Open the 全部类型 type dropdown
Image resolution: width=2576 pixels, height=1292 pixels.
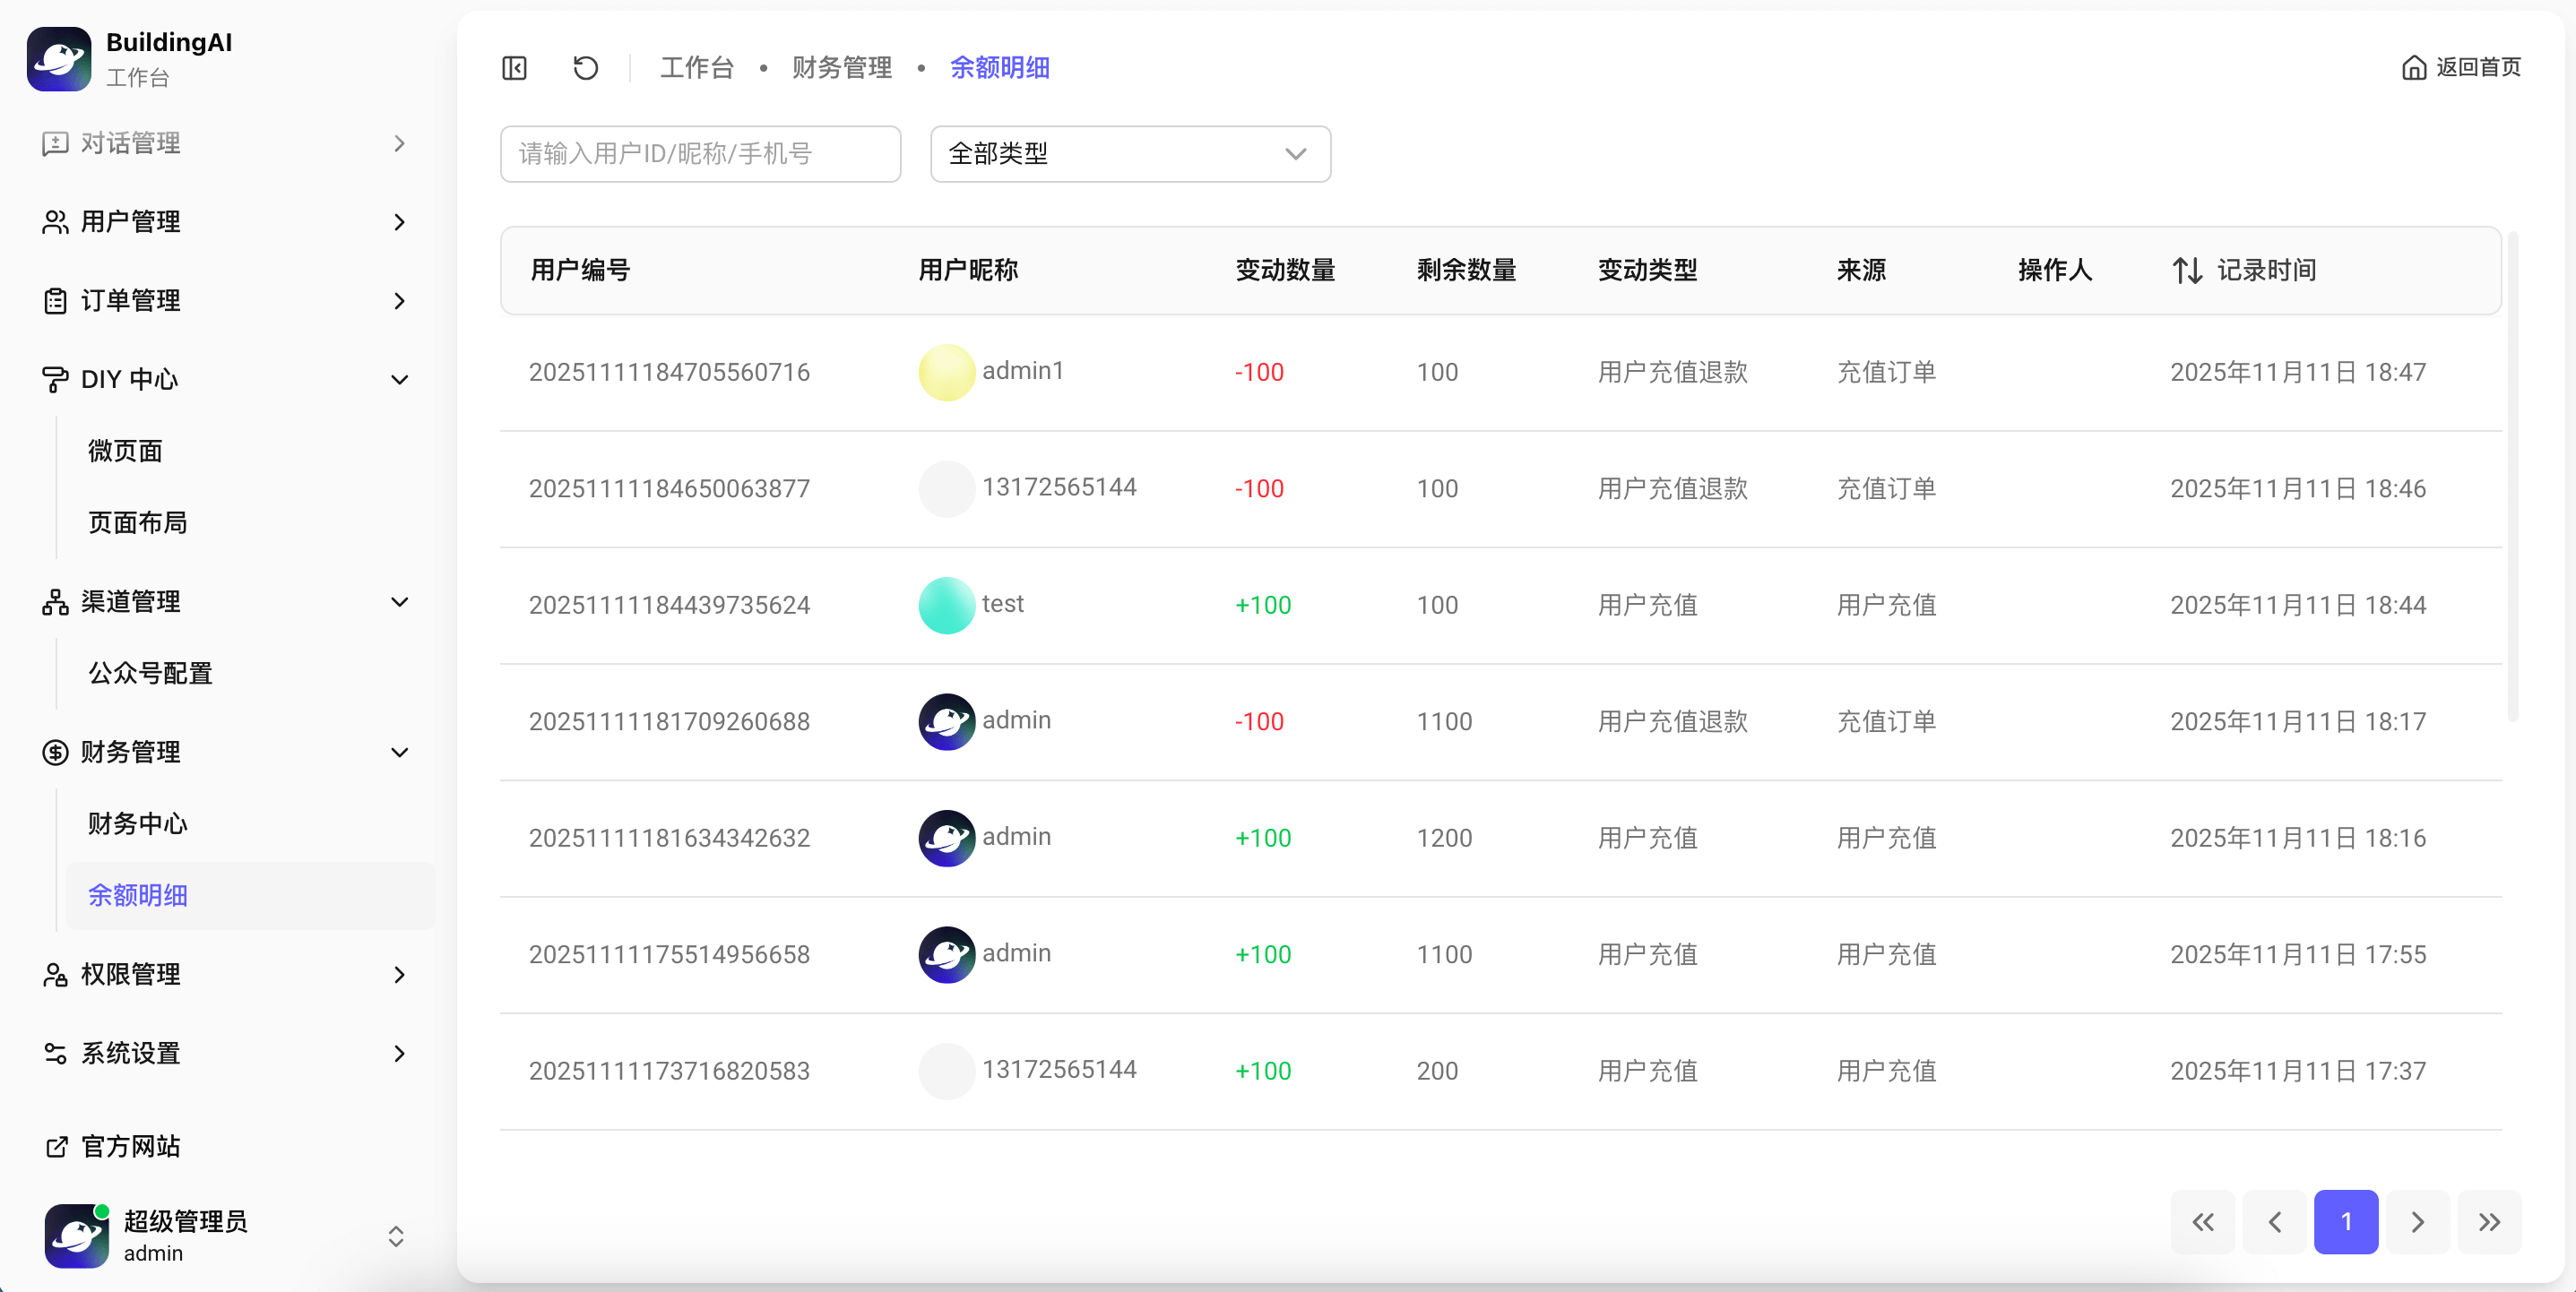(x=1129, y=154)
